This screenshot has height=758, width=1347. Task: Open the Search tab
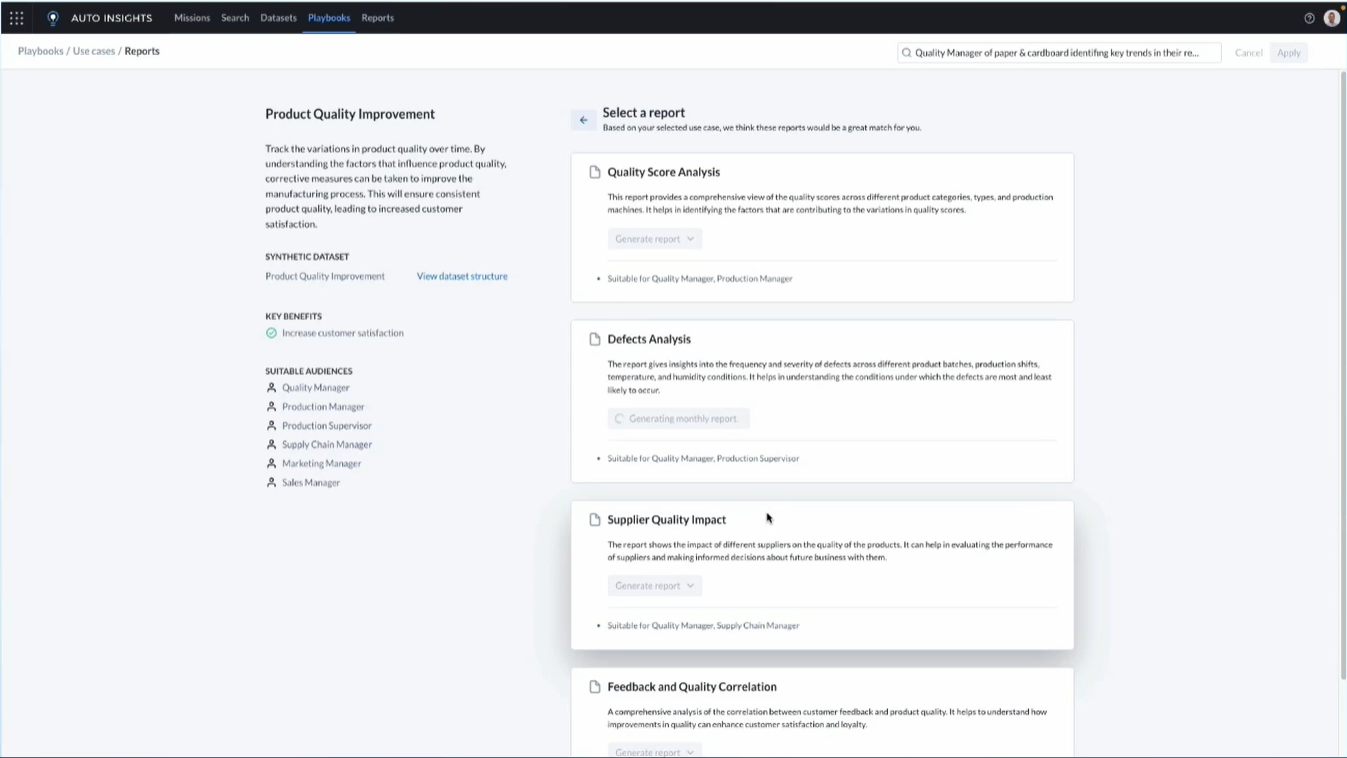pos(235,18)
